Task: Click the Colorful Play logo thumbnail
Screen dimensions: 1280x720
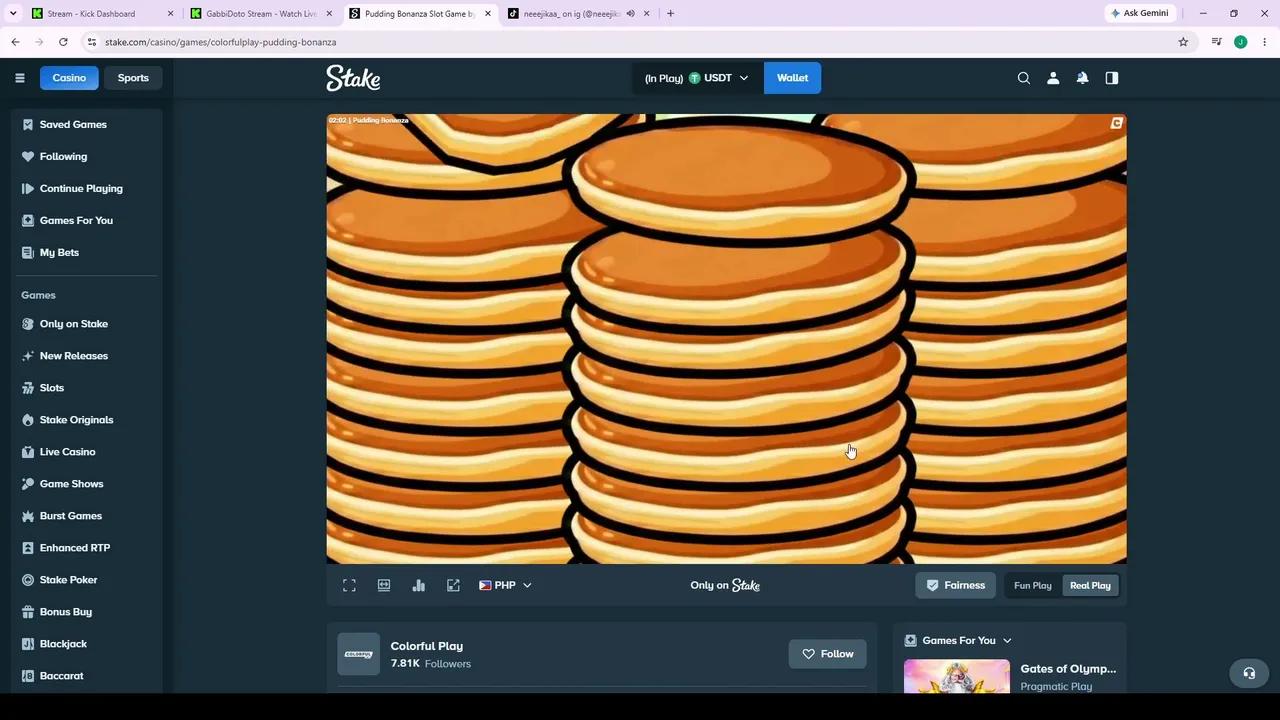Action: [358, 654]
